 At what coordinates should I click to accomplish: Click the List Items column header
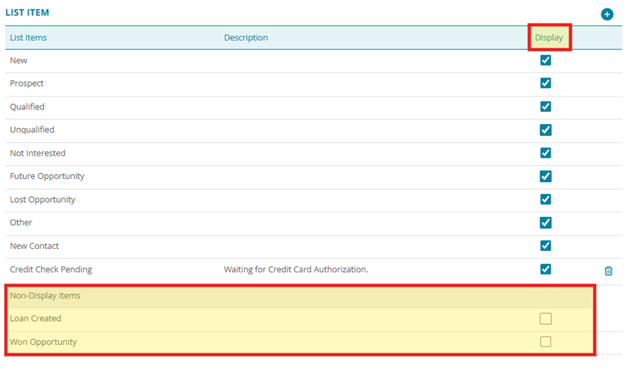click(x=28, y=38)
